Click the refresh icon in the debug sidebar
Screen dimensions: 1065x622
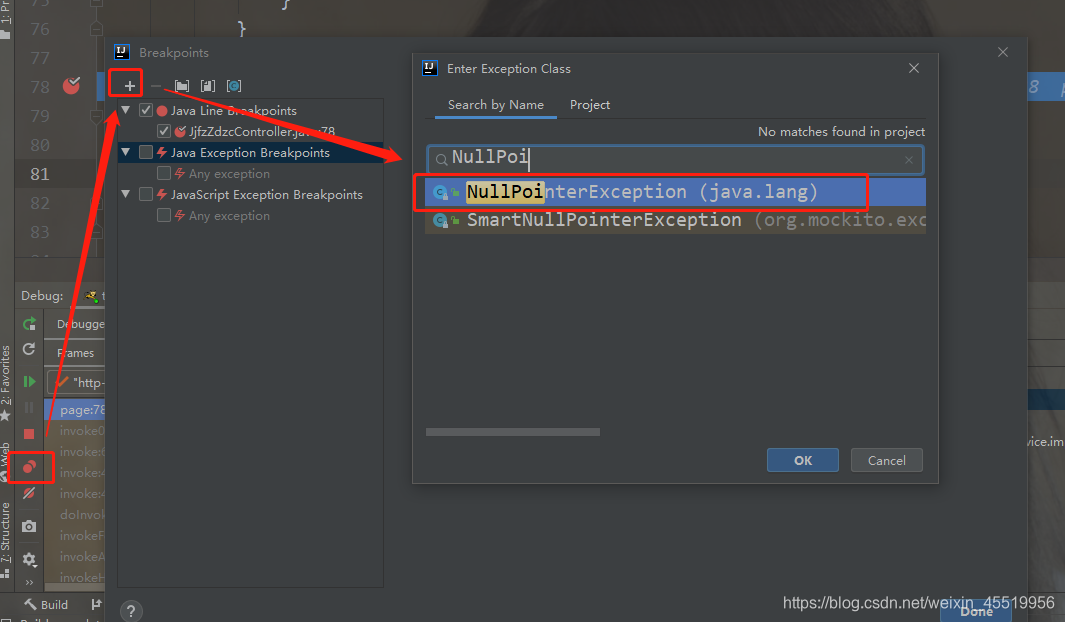tap(29, 349)
